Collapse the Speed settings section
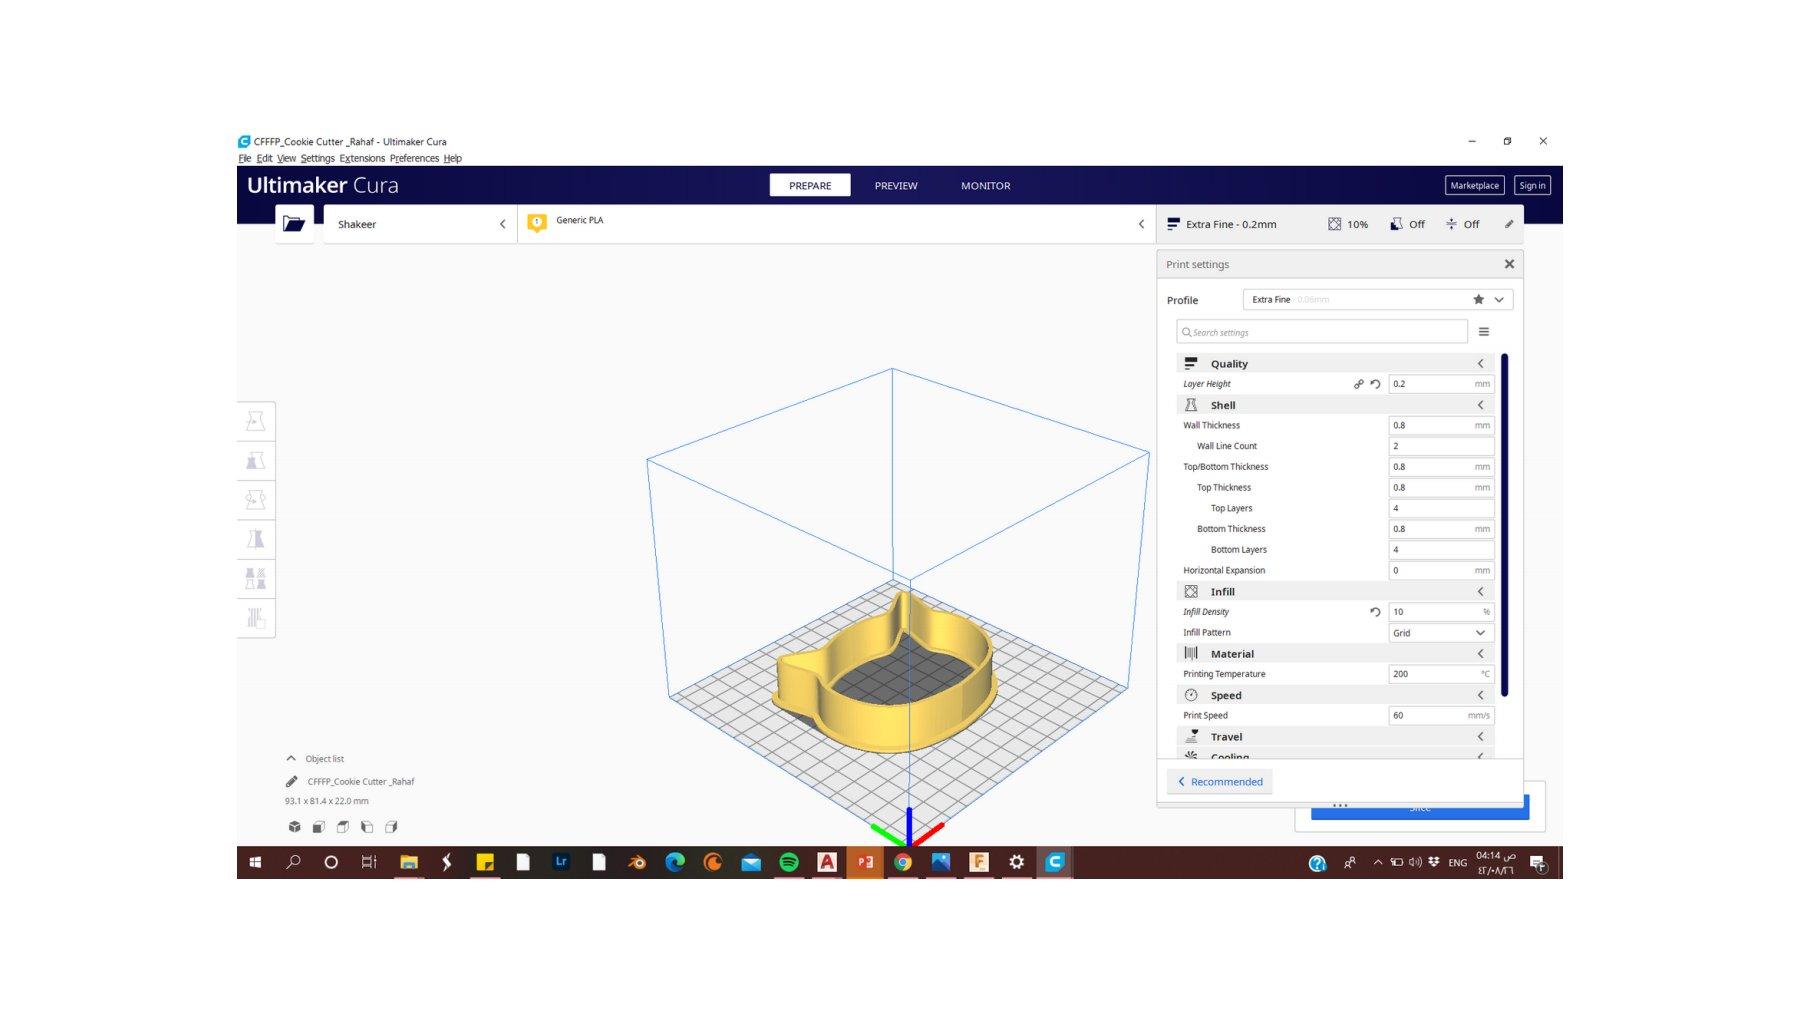Image resolution: width=1800 pixels, height=1012 pixels. [1480, 695]
